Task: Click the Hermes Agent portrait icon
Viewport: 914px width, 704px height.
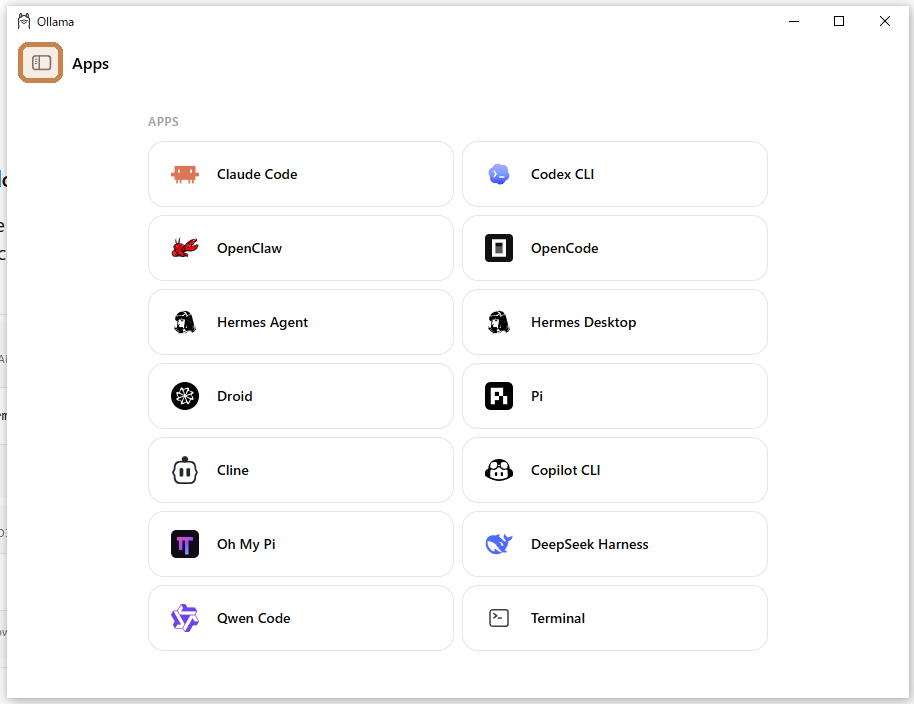Action: pos(185,322)
